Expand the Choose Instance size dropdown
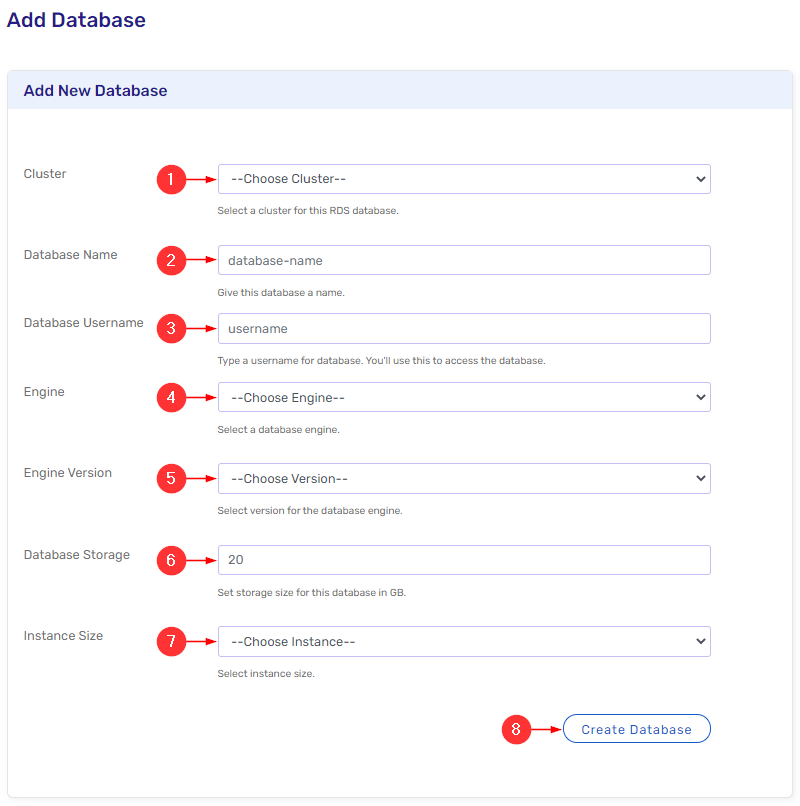The image size is (800, 806). [463, 642]
